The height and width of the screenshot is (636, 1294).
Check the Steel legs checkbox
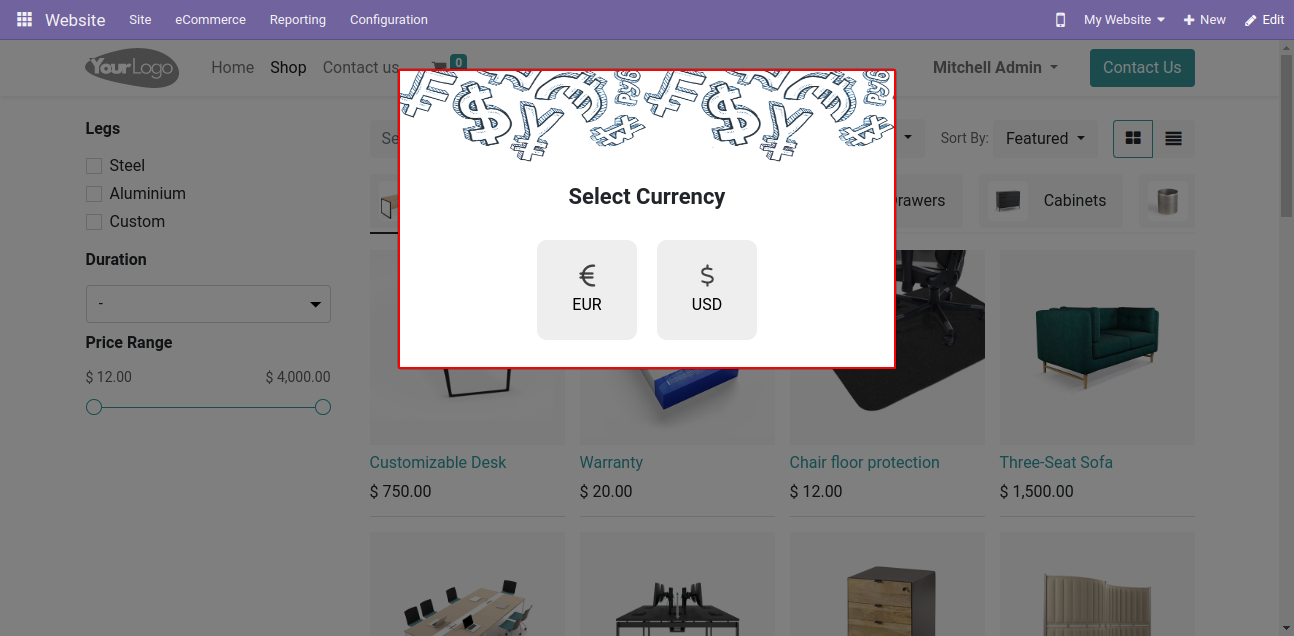pyautogui.click(x=94, y=166)
